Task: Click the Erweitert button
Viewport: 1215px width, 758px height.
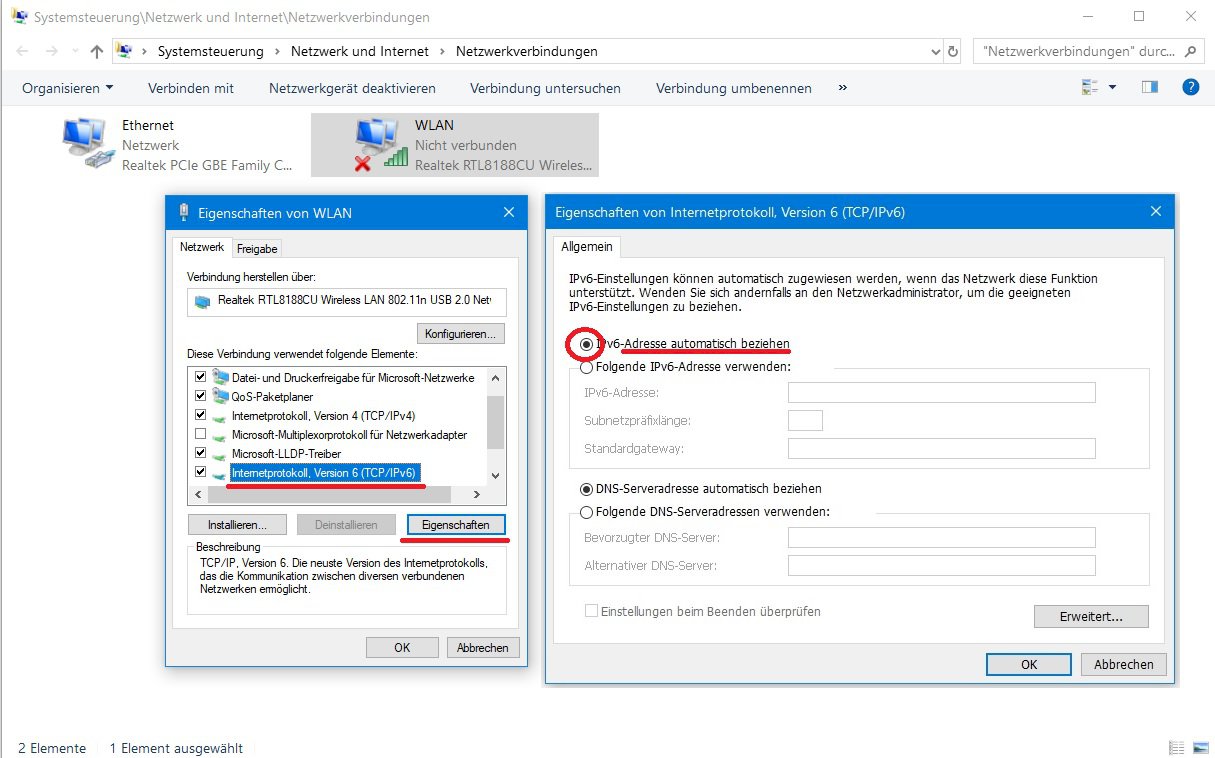Action: 1091,616
